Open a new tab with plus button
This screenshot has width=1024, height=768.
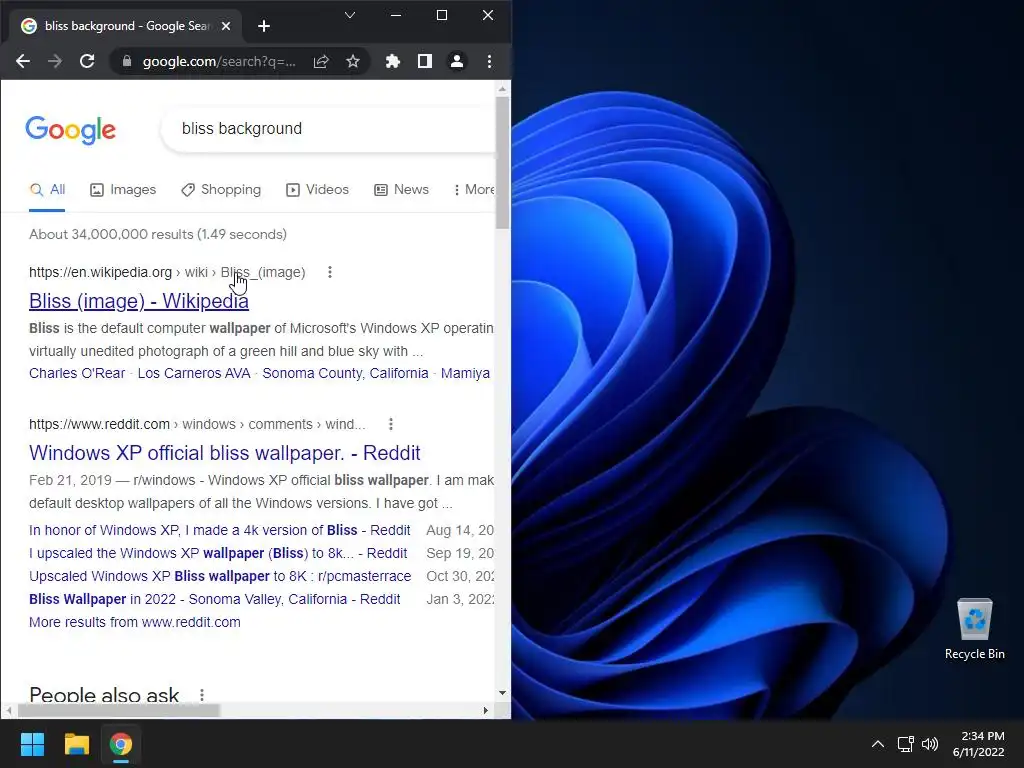264,26
